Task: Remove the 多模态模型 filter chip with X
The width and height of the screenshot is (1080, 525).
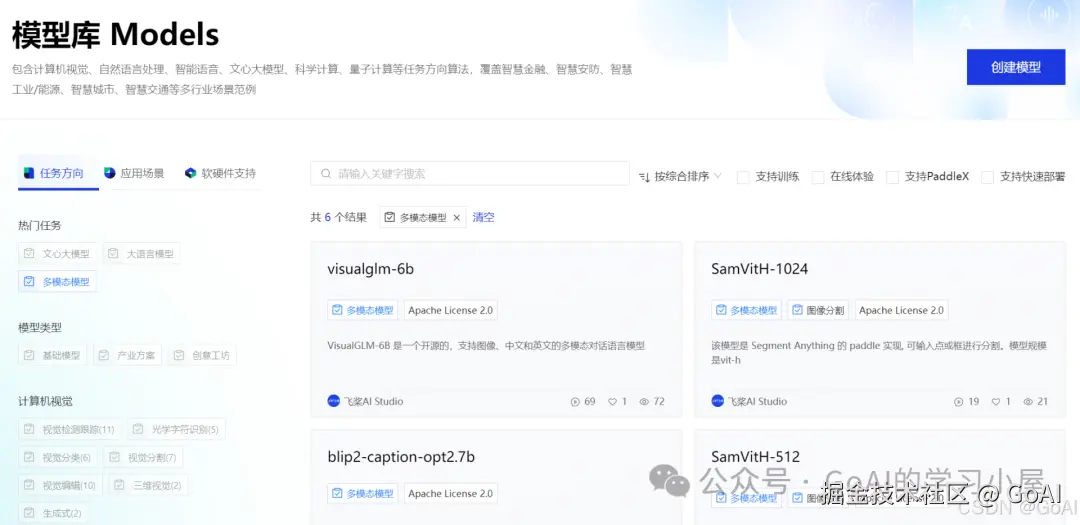Action: coord(456,218)
